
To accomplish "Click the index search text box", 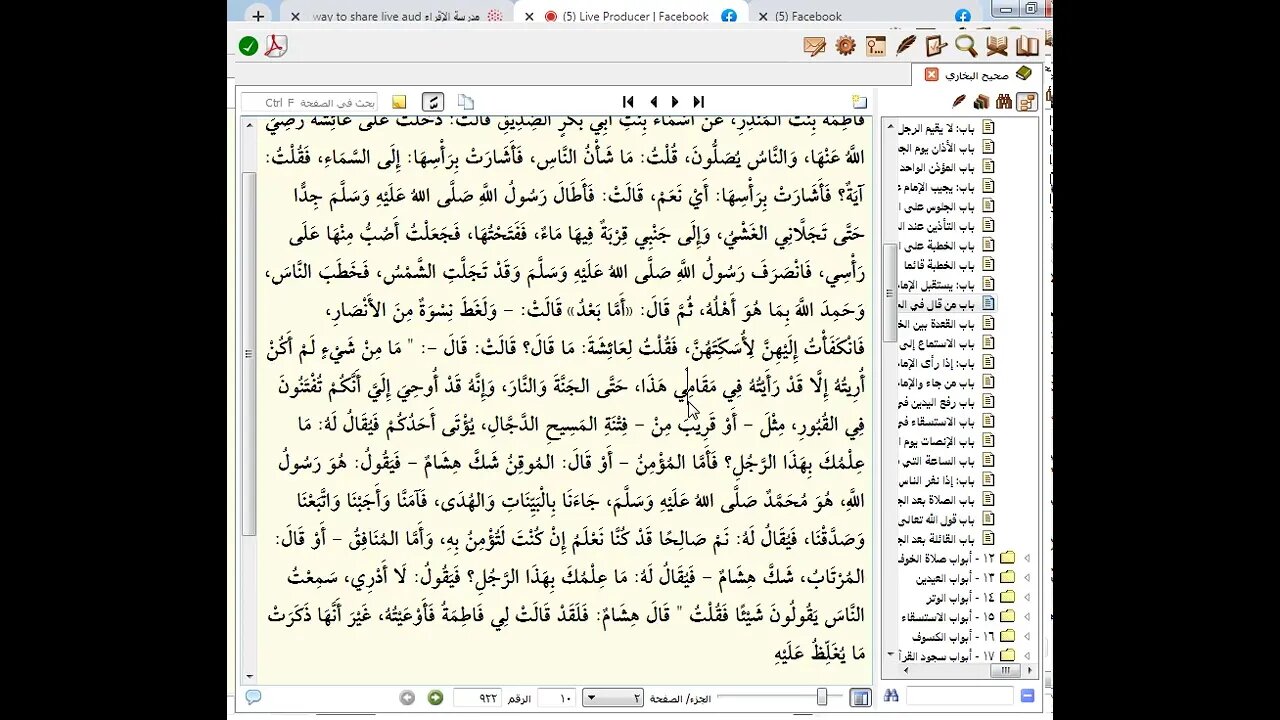I will click(x=960, y=696).
